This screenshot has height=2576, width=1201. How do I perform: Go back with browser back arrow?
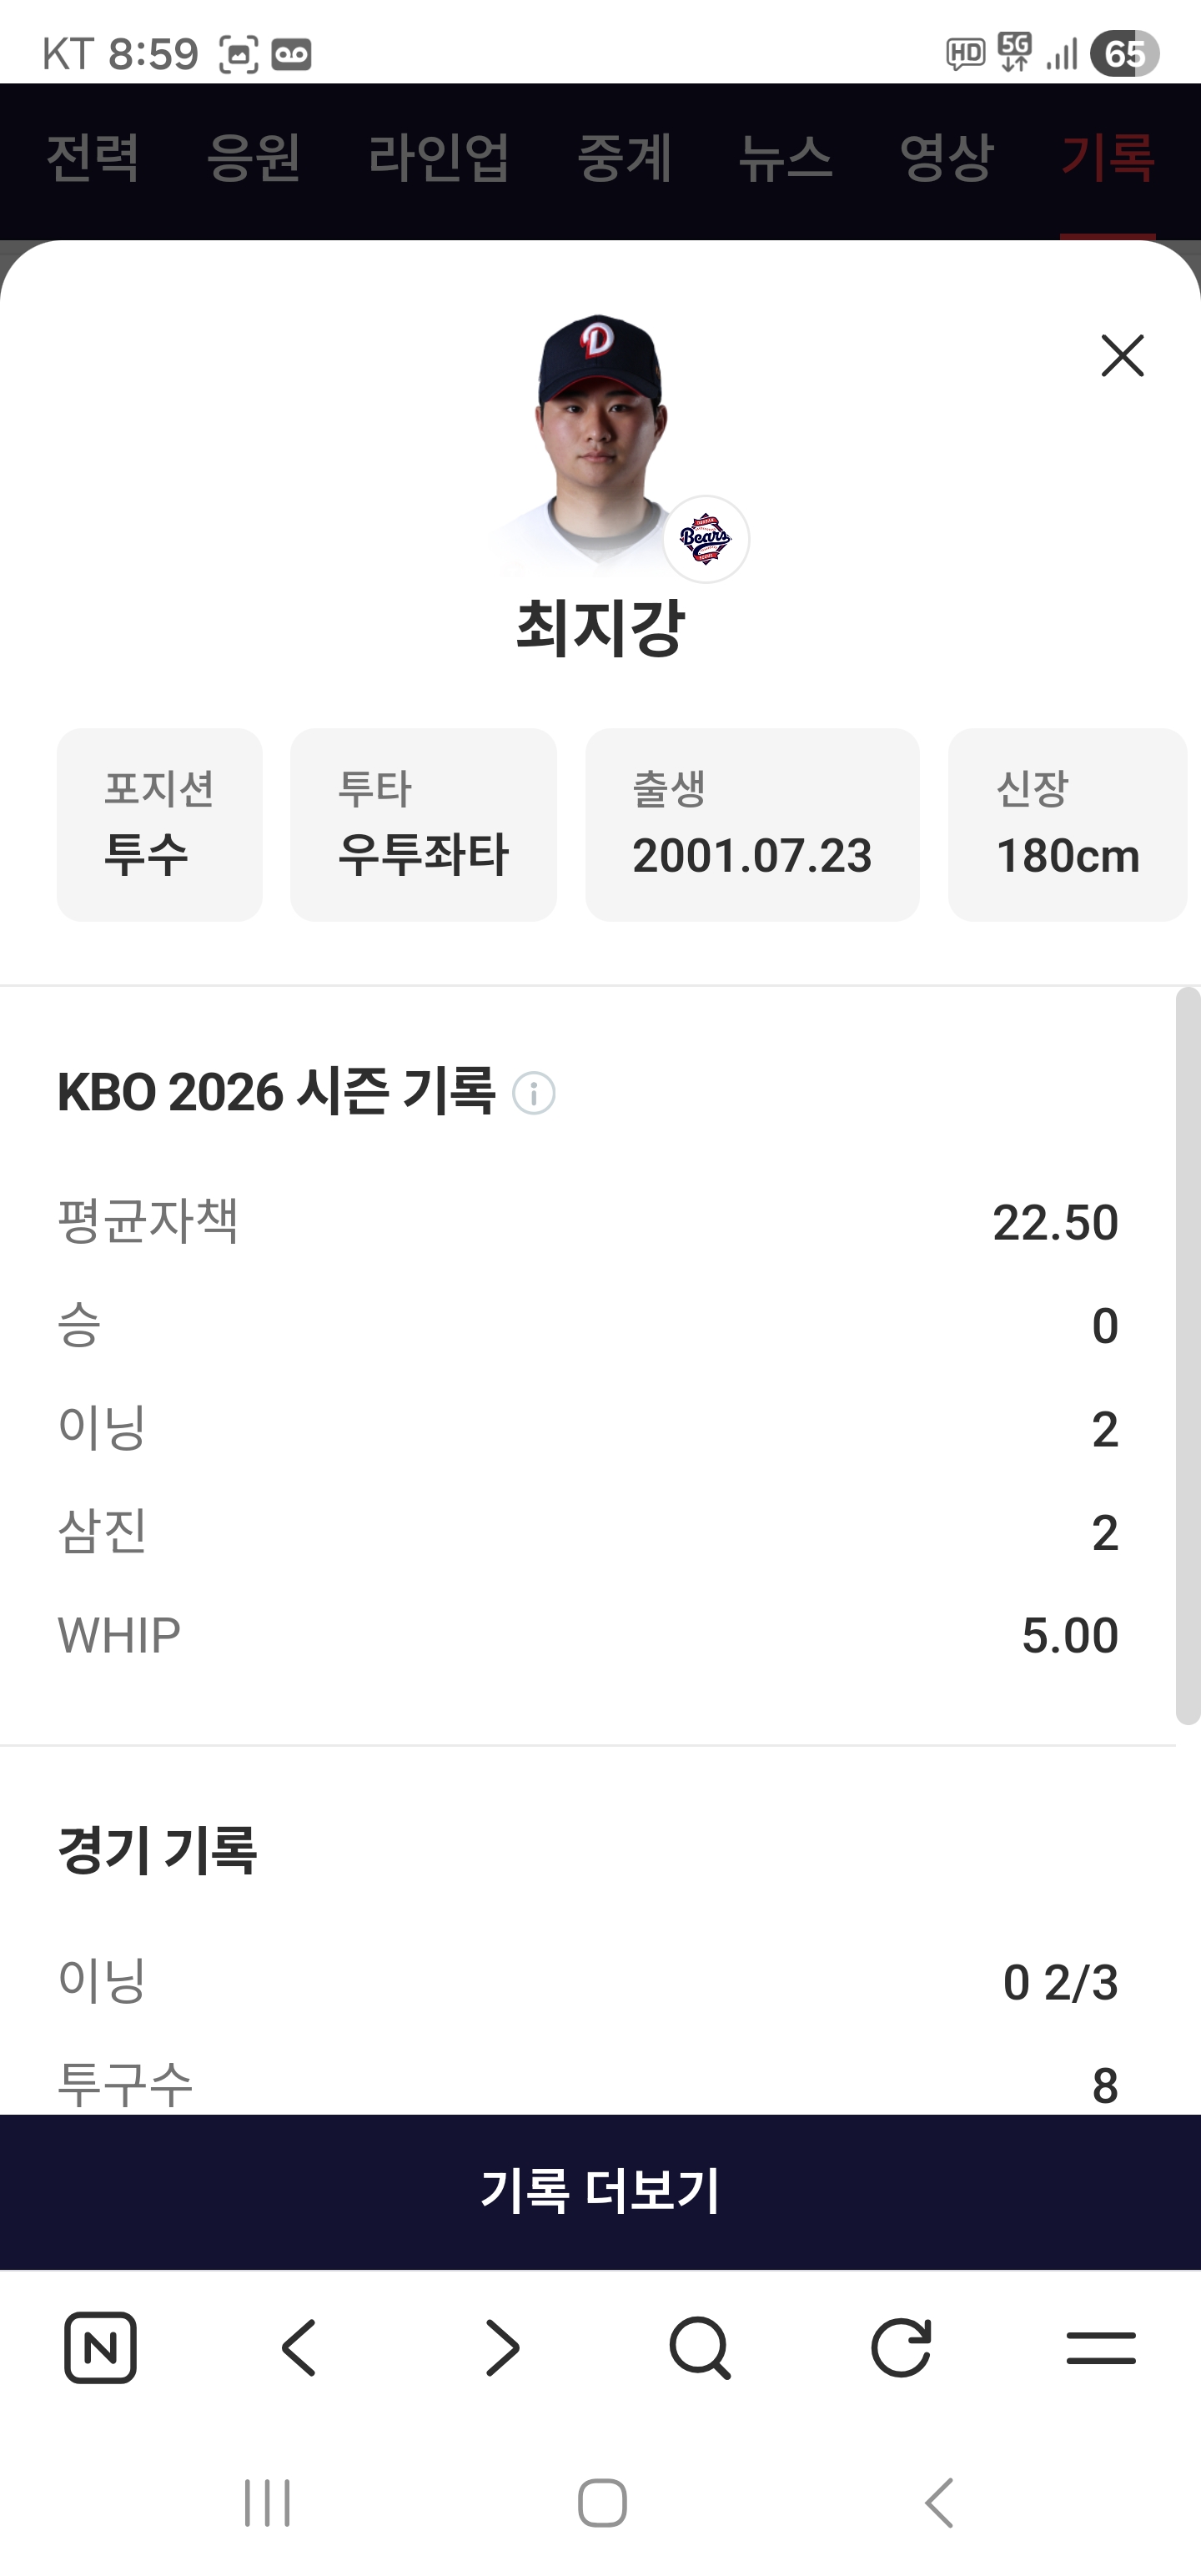[x=299, y=2347]
